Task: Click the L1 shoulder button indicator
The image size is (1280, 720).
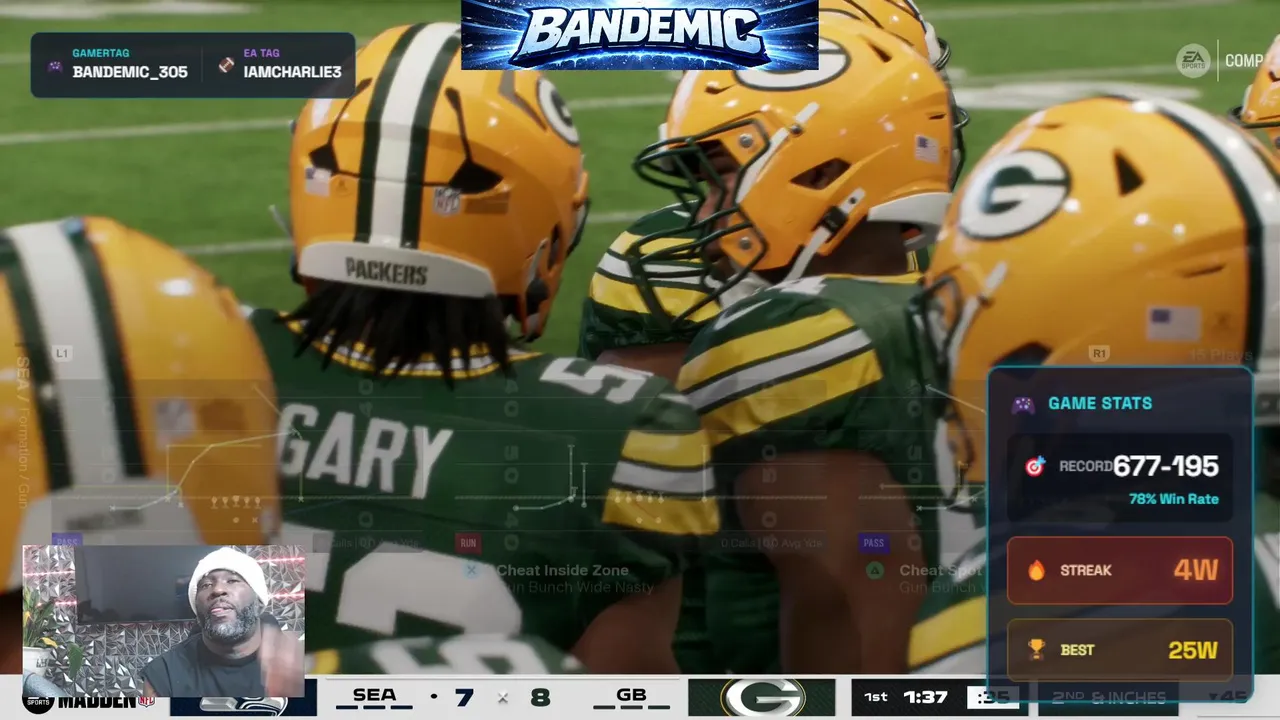Action: pos(62,353)
